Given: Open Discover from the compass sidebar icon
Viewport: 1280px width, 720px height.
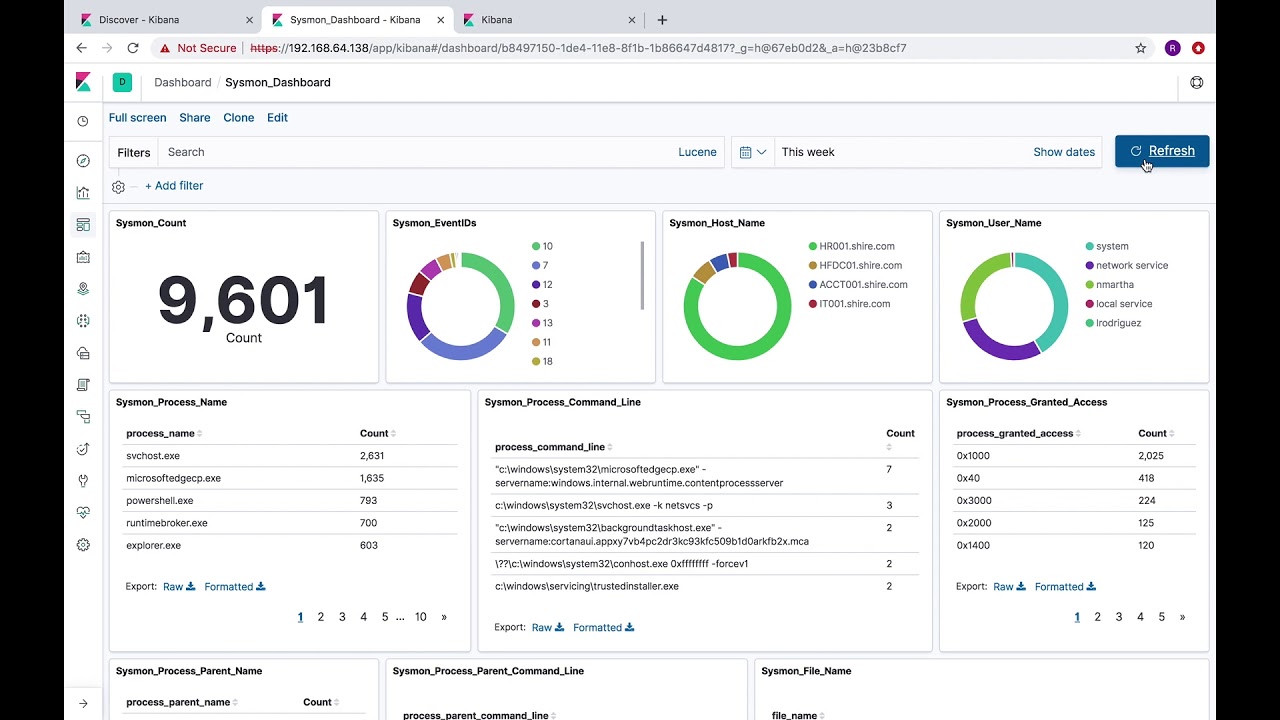Looking at the screenshot, I should coord(83,161).
